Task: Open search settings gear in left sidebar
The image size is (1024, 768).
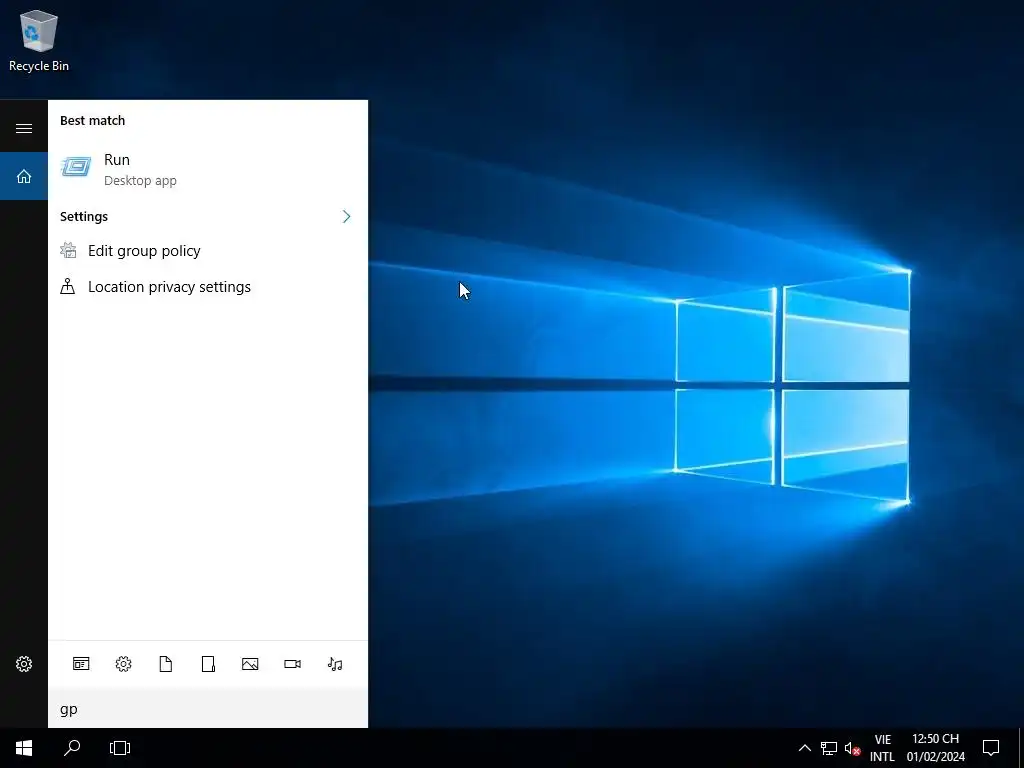Action: click(x=24, y=664)
